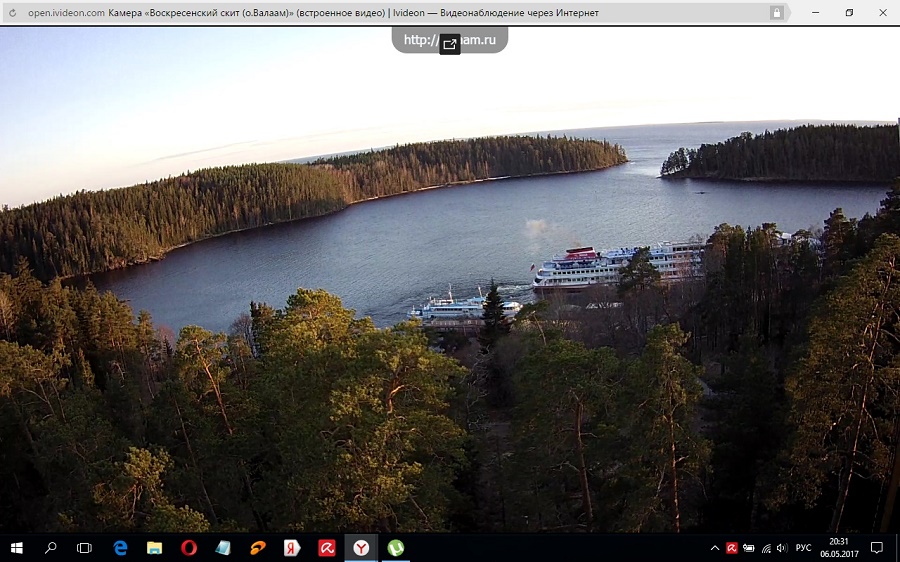Open the Windows Start menu
The image size is (900, 562).
pos(16,548)
